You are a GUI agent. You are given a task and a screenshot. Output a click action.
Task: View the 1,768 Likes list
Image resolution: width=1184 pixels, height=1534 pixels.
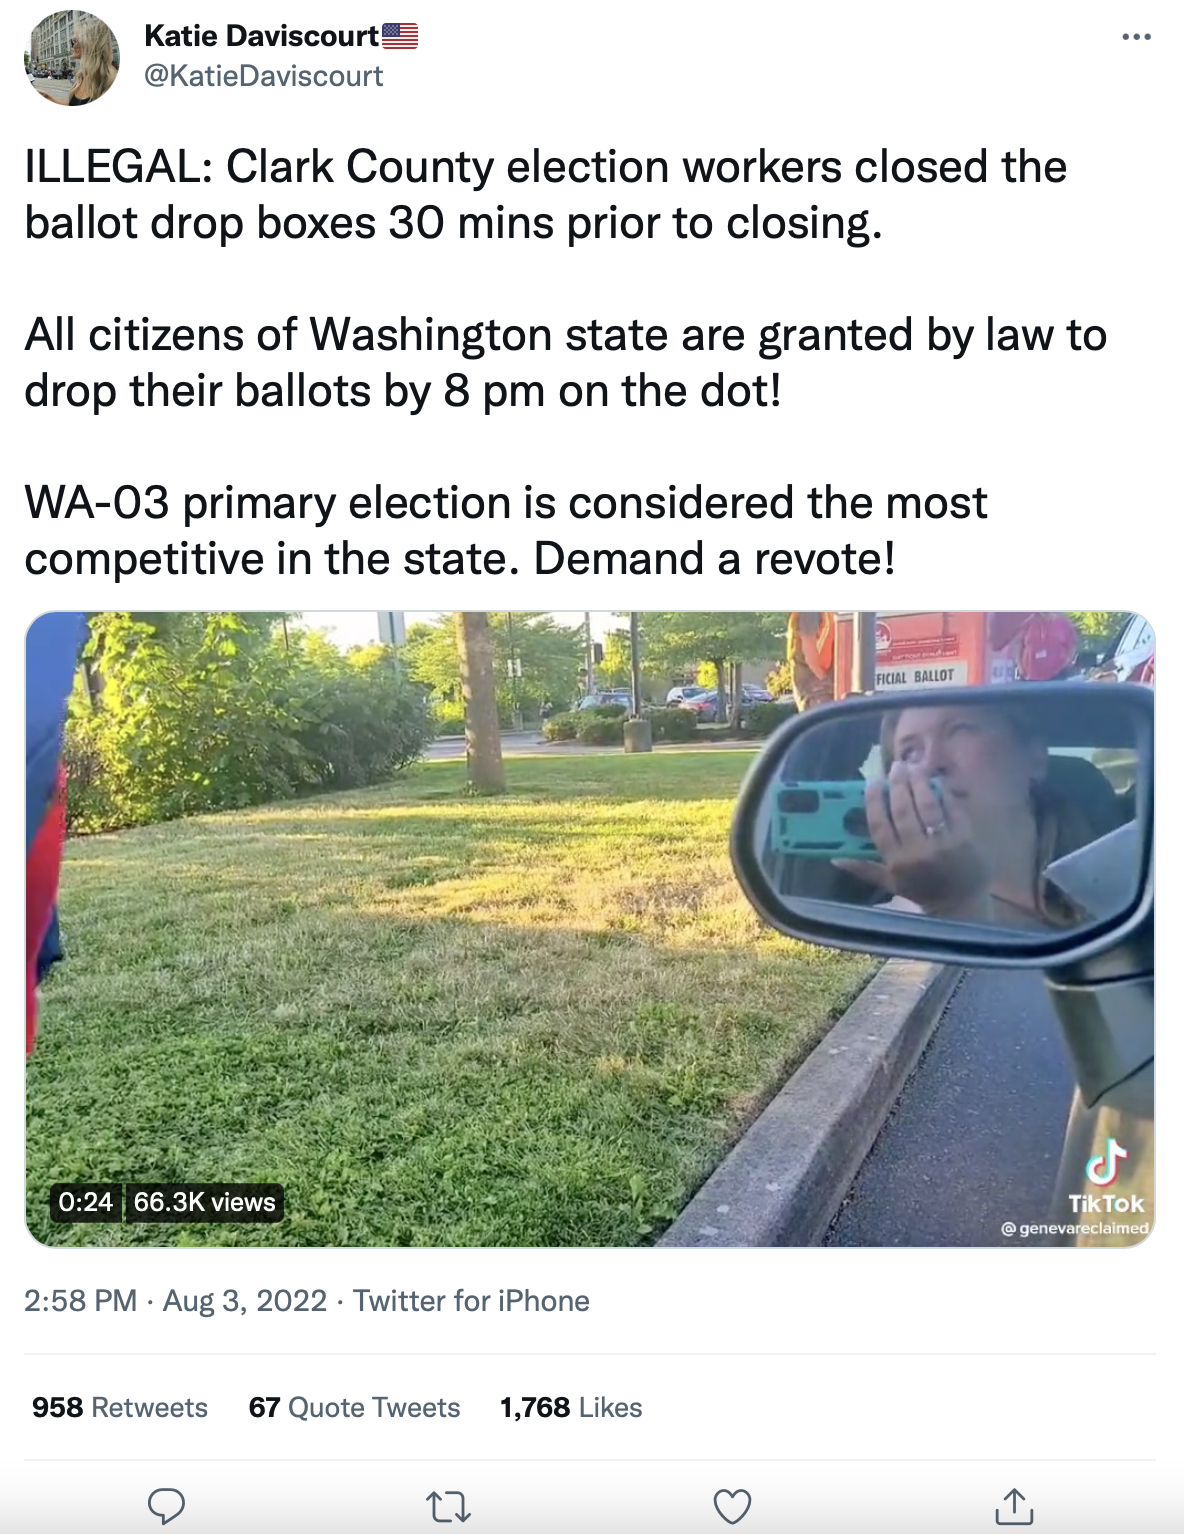(572, 1408)
